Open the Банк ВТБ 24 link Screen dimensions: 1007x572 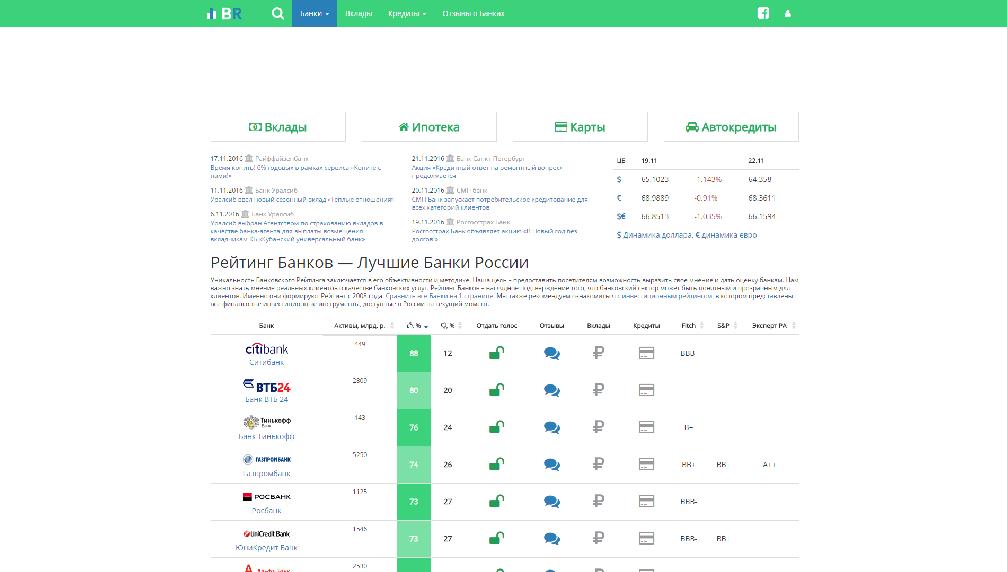pyautogui.click(x=267, y=399)
